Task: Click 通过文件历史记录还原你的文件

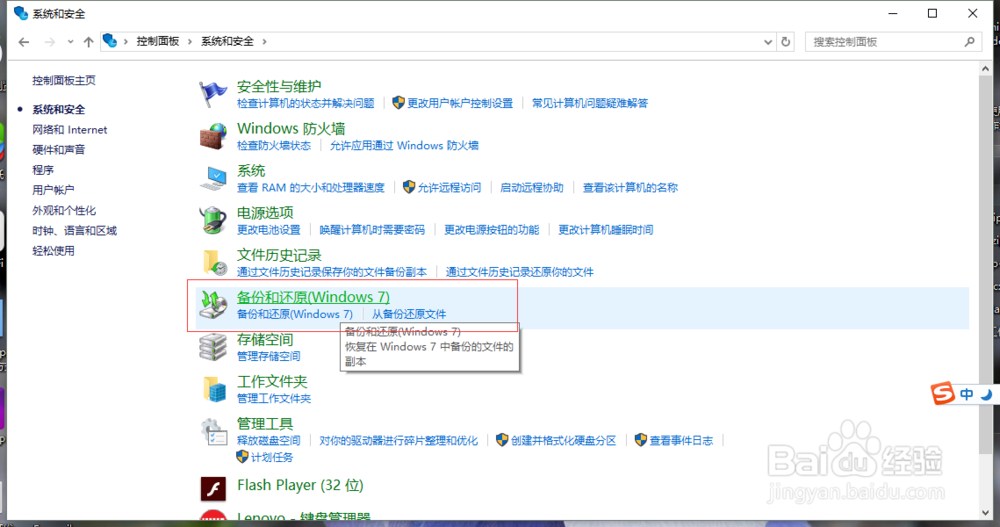Action: point(520,272)
